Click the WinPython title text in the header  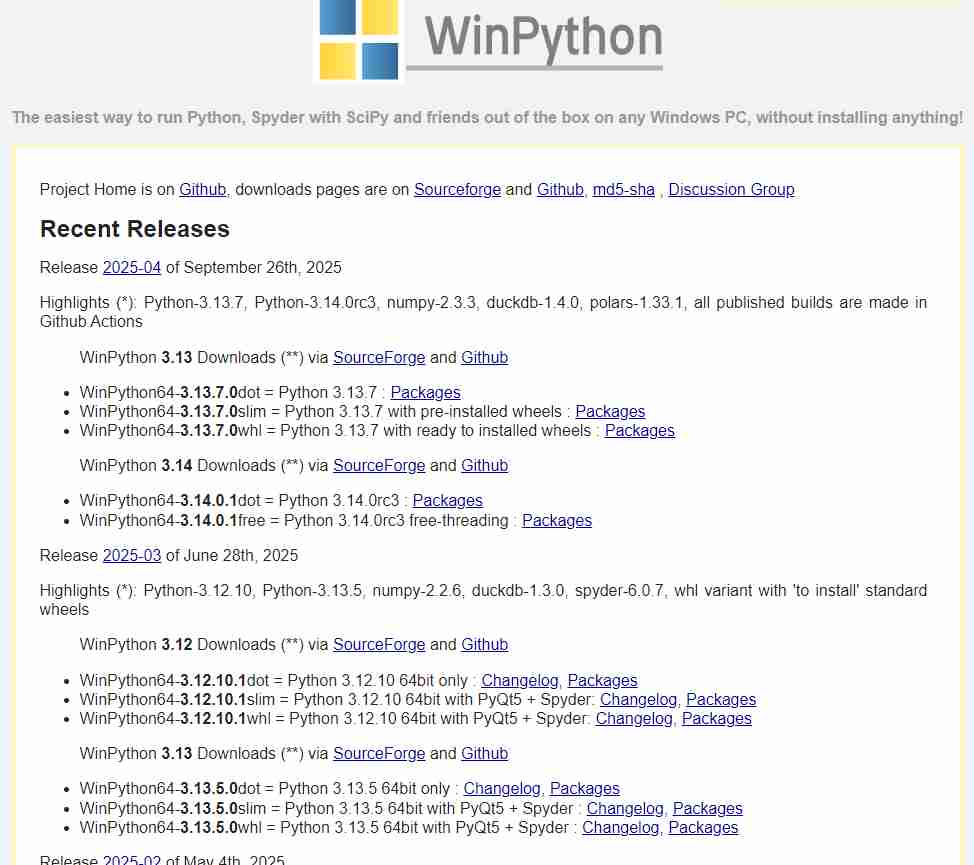pyautogui.click(x=543, y=37)
